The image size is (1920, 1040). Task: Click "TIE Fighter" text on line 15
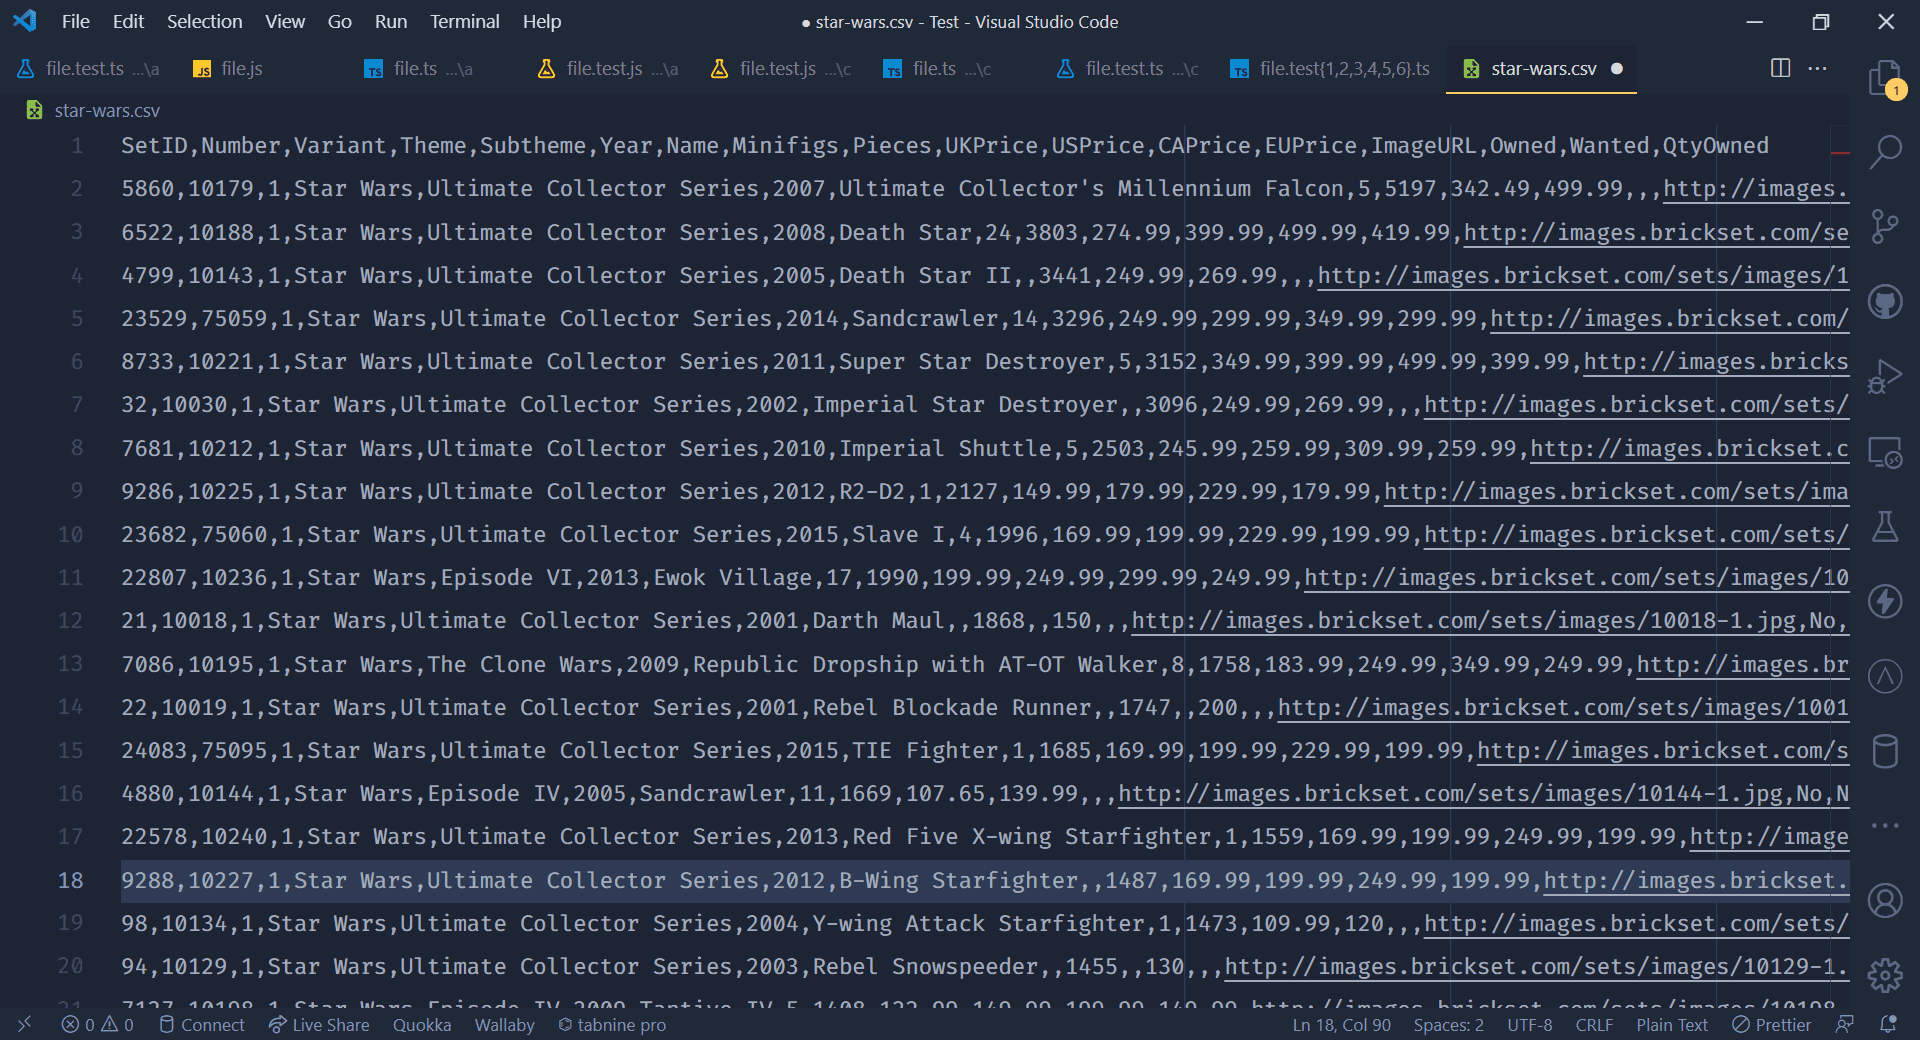925,751
